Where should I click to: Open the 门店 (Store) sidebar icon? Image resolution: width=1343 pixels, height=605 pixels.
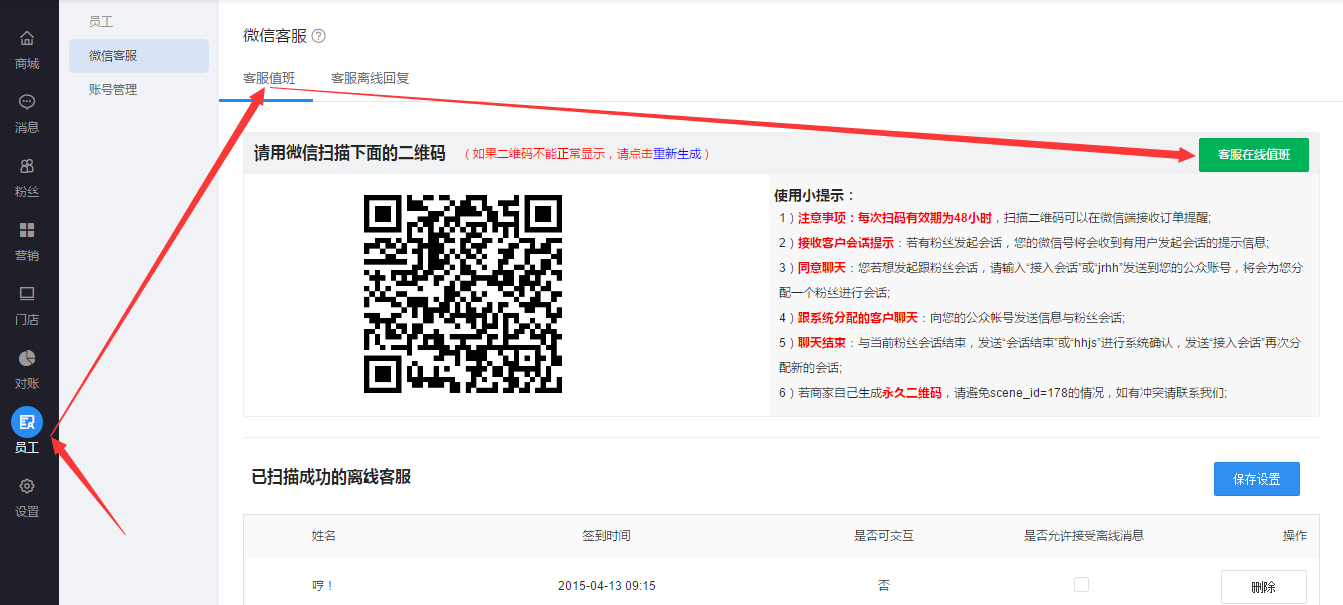[27, 294]
